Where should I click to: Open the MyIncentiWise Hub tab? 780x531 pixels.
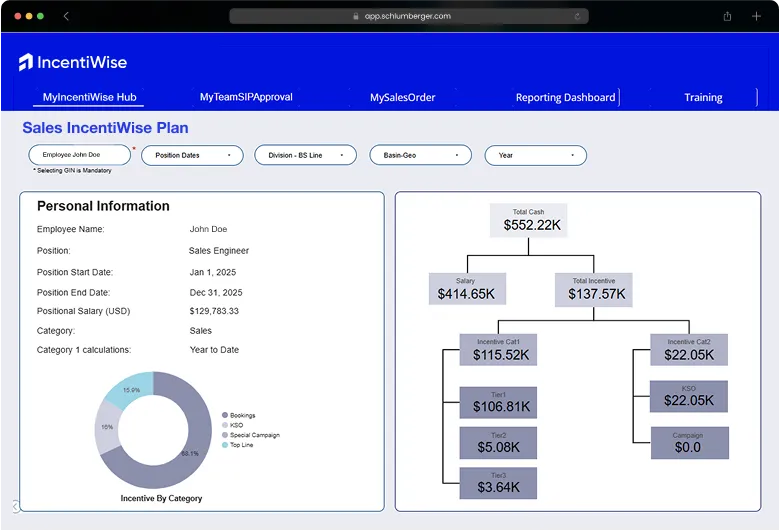[x=90, y=97]
